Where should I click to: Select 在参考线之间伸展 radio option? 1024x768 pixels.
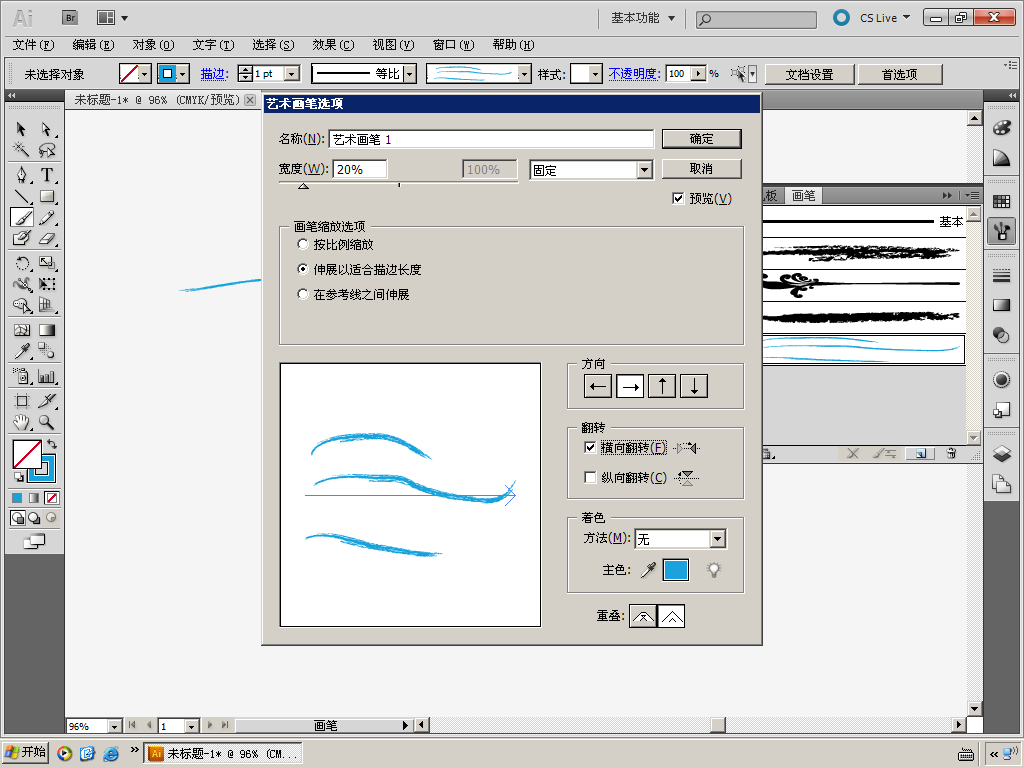pos(302,294)
